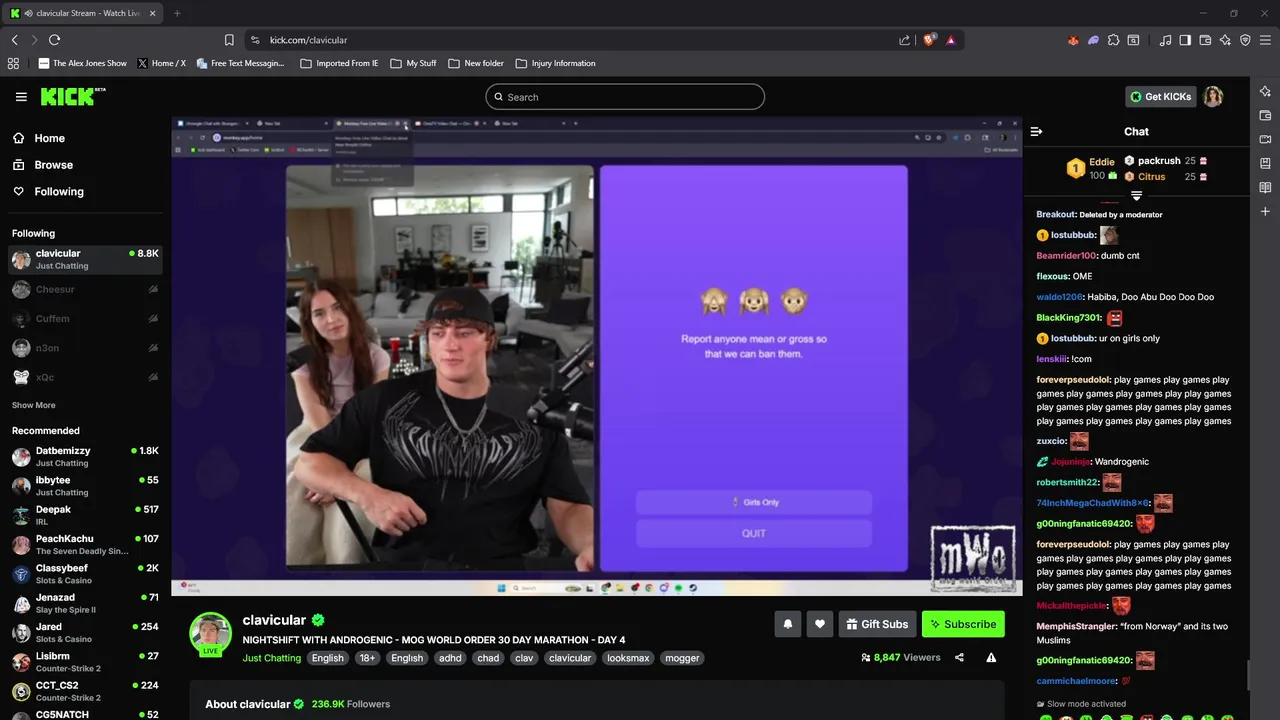Image resolution: width=1280 pixels, height=720 pixels.
Task: Open the MetaMask fox extension
Action: click(1073, 40)
